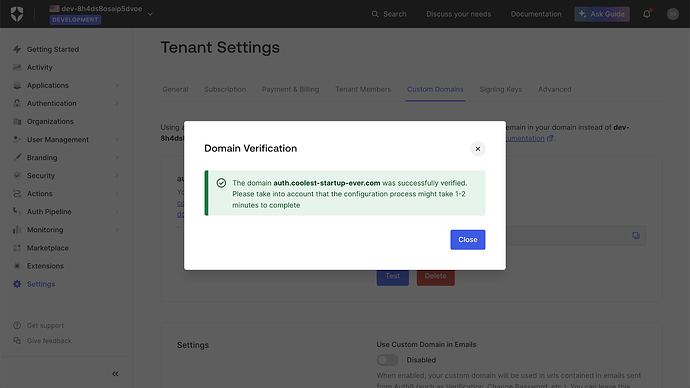Expand the Actions submenu chevron

tap(117, 194)
